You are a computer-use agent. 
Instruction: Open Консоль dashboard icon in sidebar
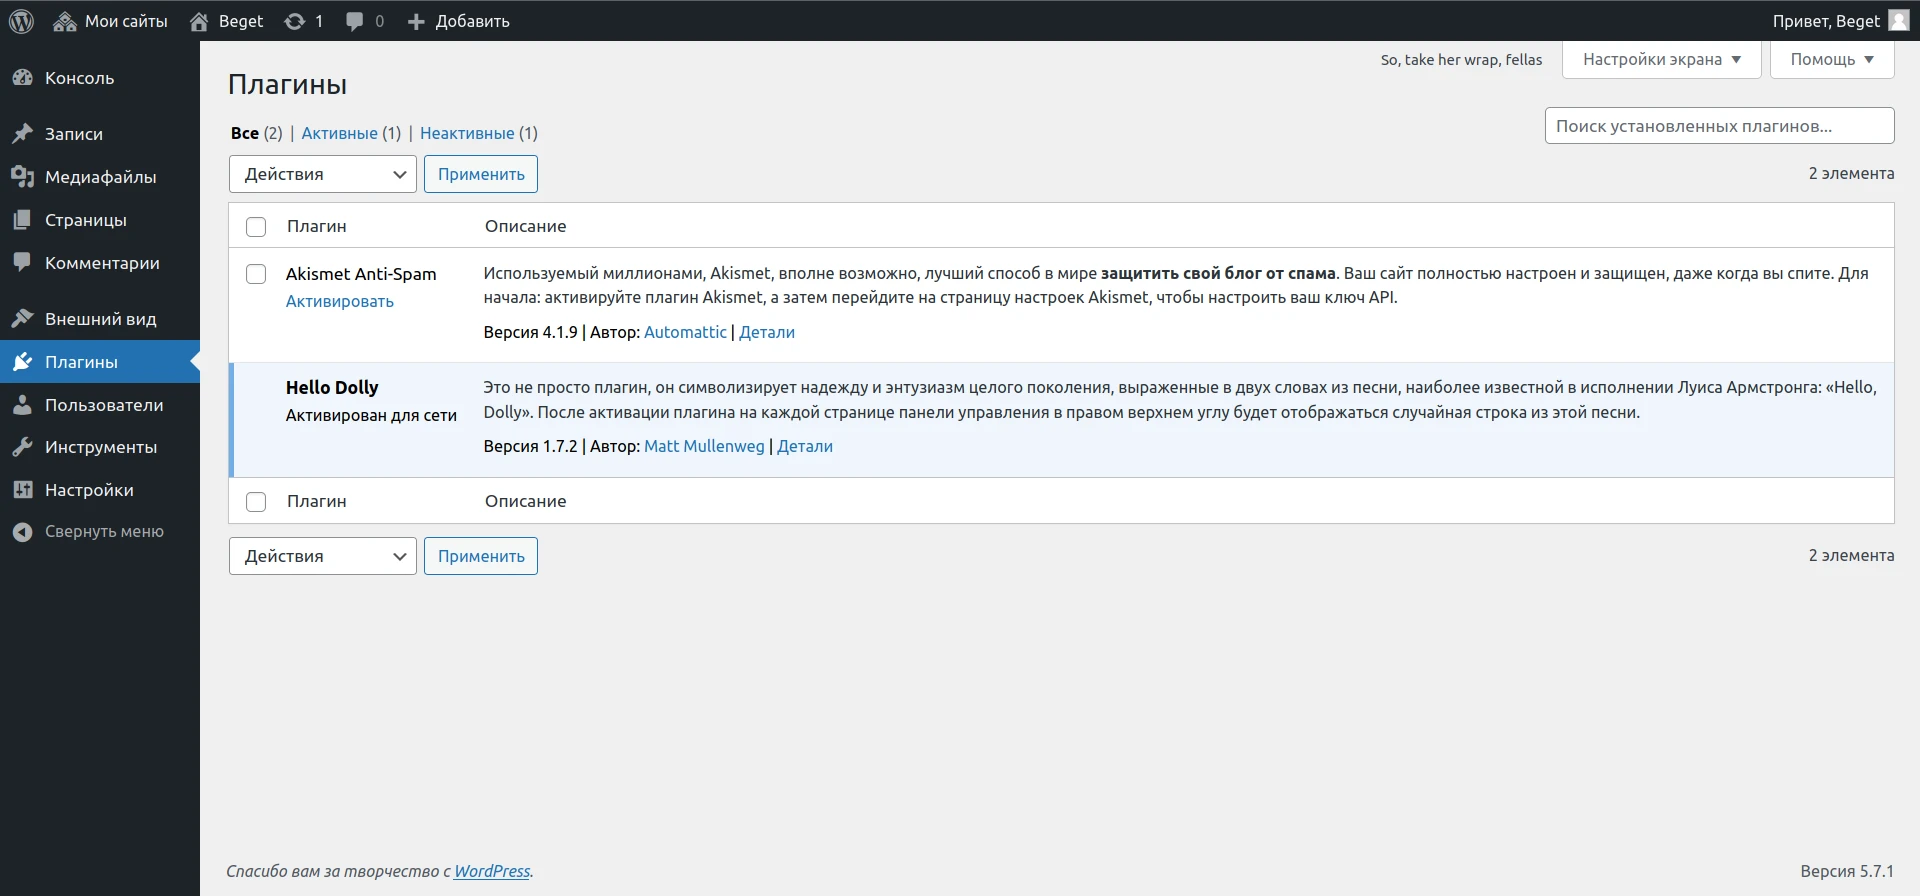click(22, 78)
